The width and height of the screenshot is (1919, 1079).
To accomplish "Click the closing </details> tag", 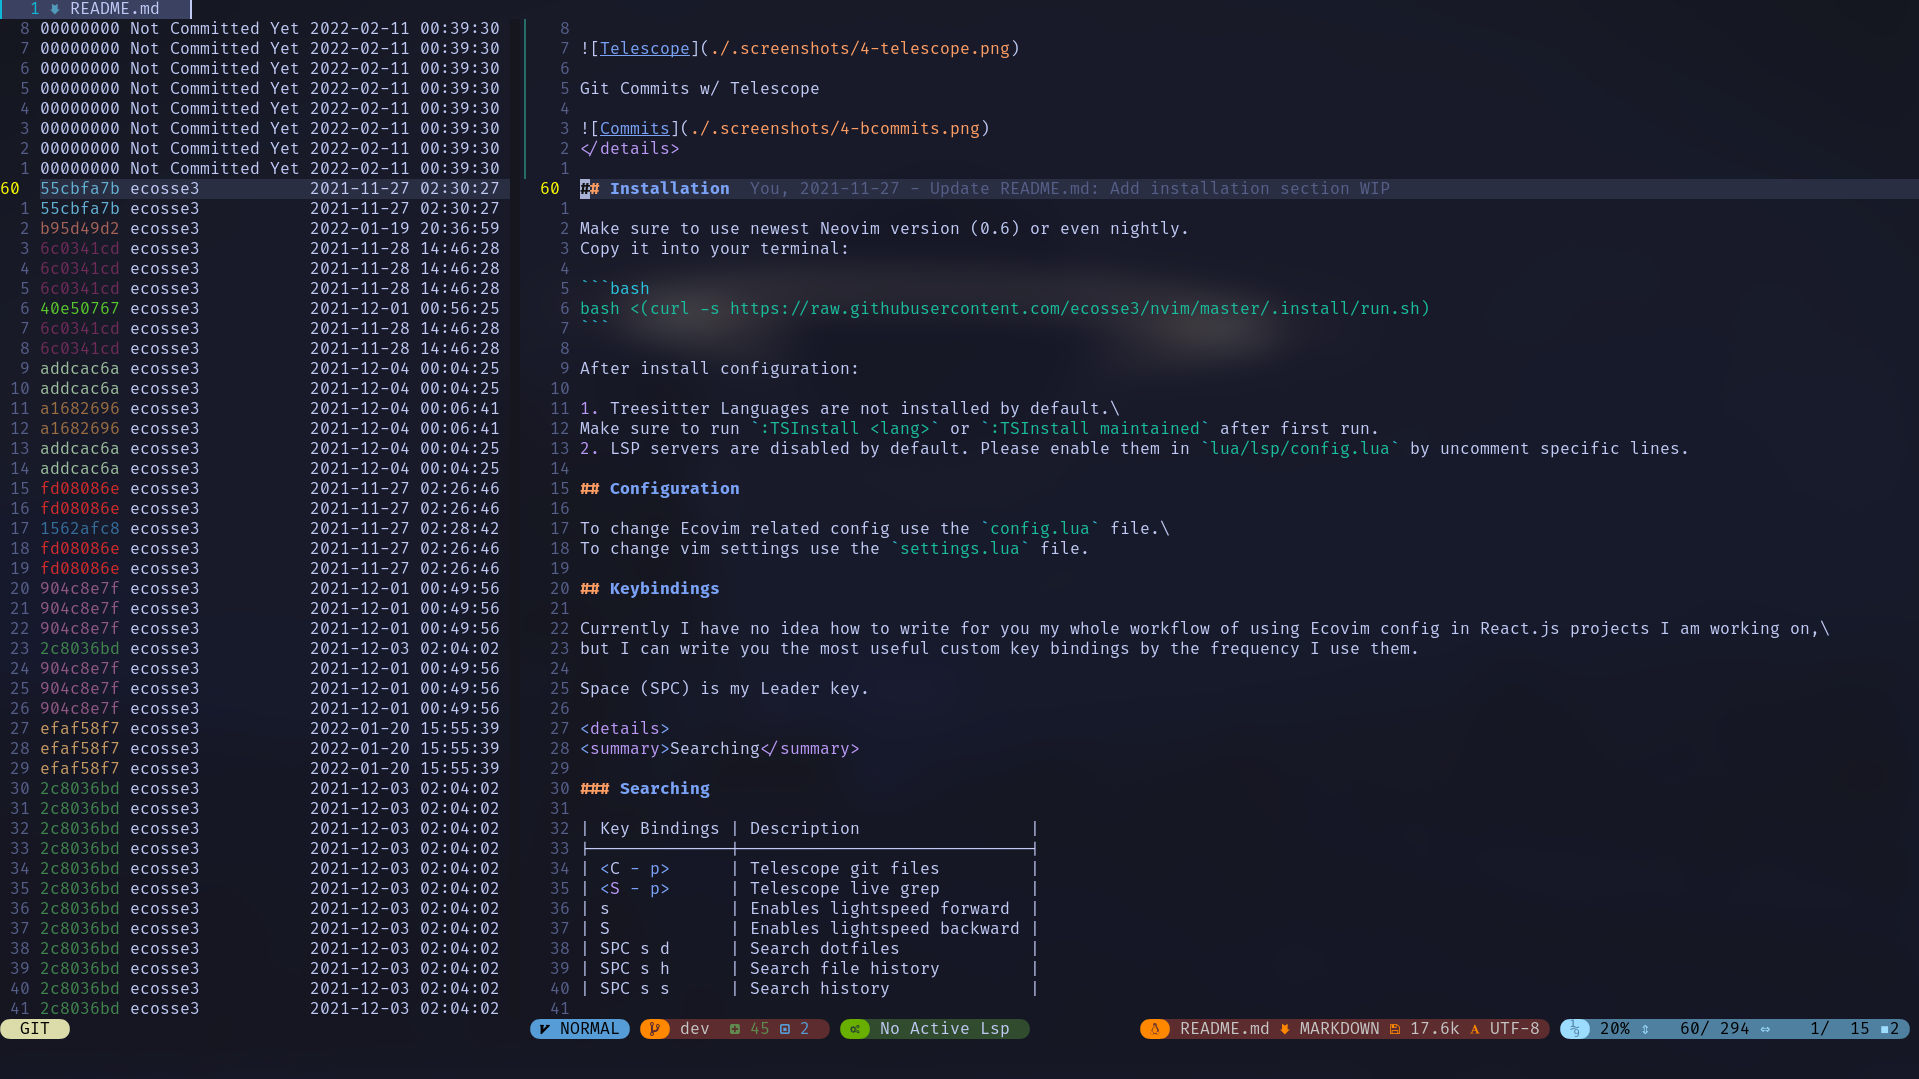I will point(630,149).
